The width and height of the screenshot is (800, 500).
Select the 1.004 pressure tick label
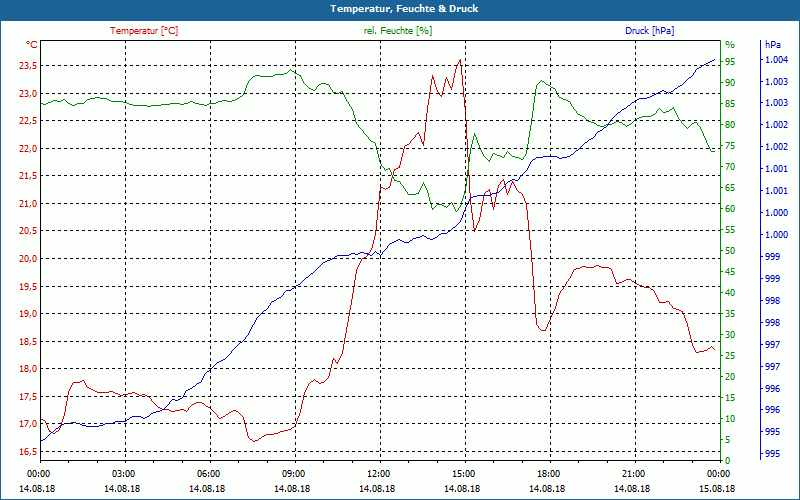click(776, 60)
